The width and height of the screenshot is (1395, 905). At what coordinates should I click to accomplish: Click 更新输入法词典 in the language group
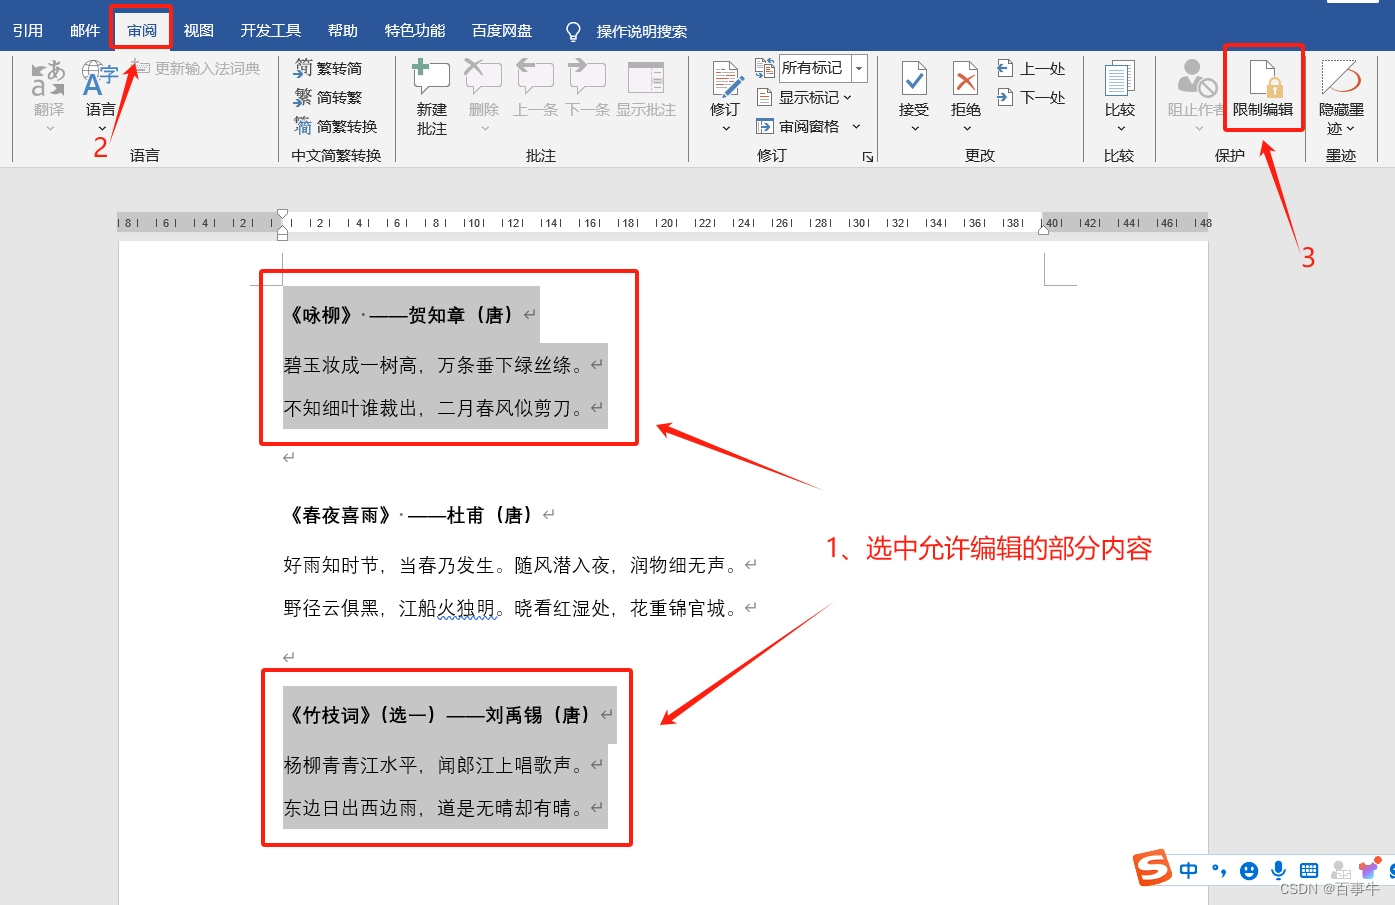(197, 68)
